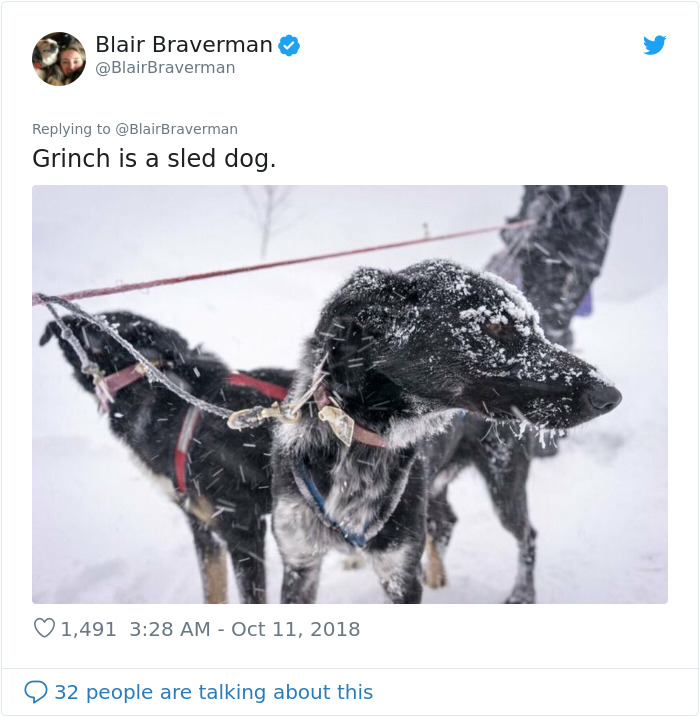700x717 pixels.
Task: Click the speech bubble reply icon
Action: pos(36,692)
